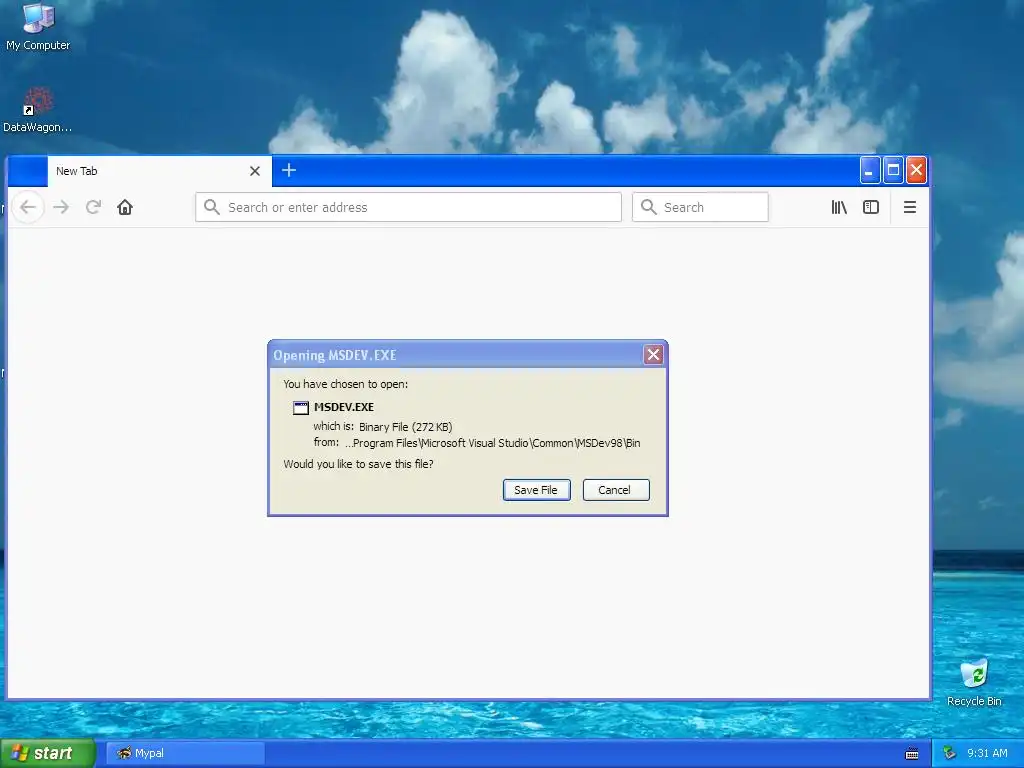Click the Search box in toolbar

[700, 208]
